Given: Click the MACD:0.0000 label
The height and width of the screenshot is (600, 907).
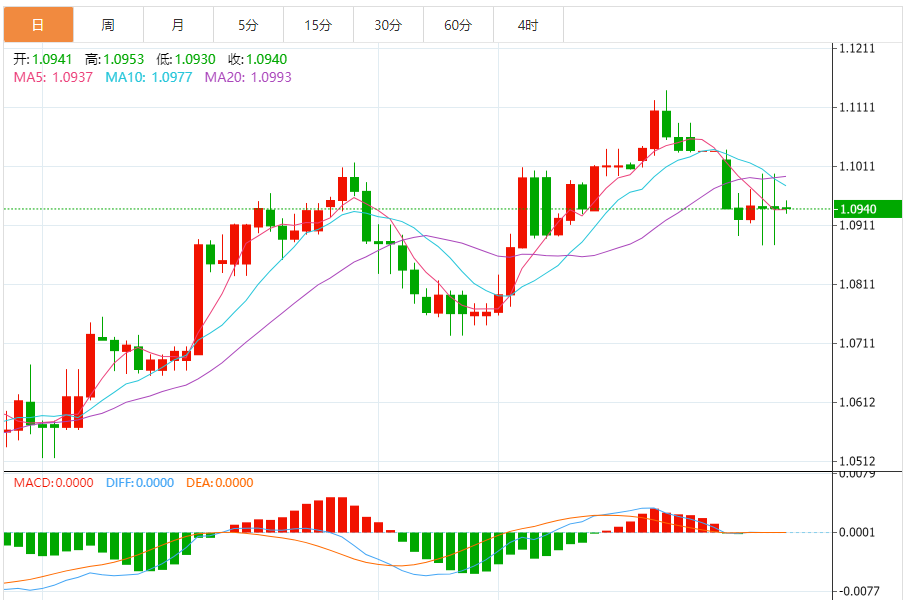Looking at the screenshot, I should click(x=54, y=483).
